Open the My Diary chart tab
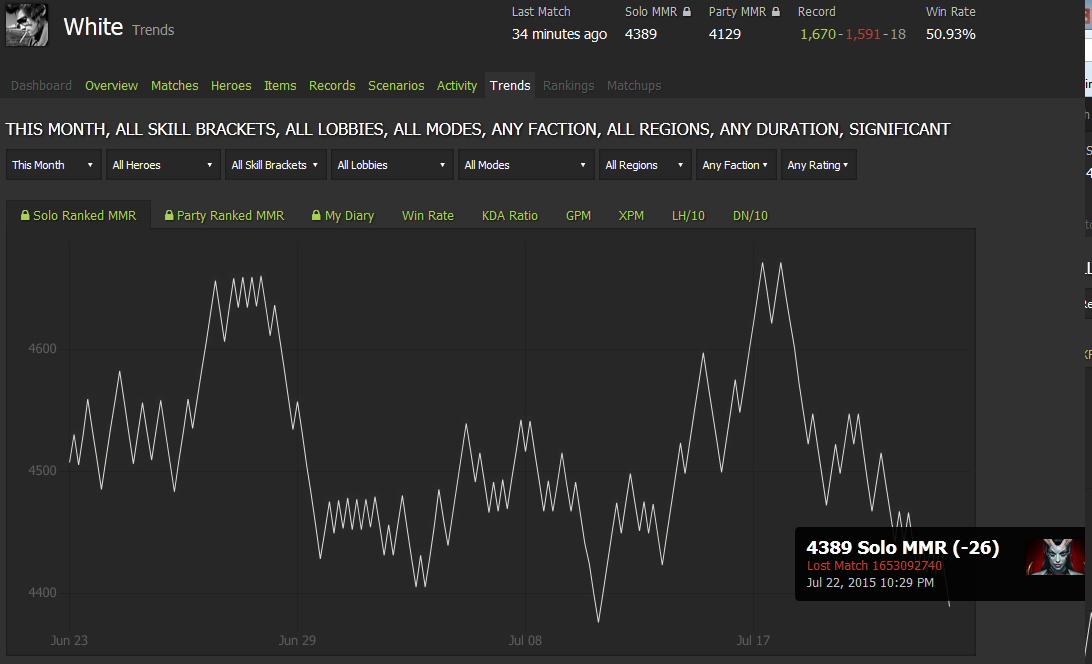The width and height of the screenshot is (1092, 664). [343, 215]
